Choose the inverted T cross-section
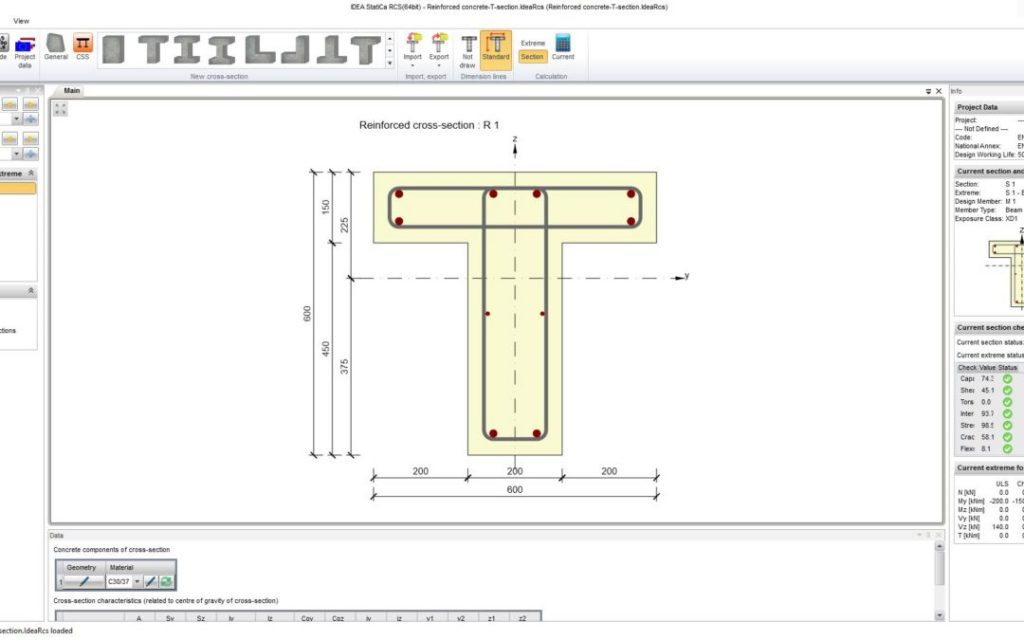Image resolution: width=1024 pixels, height=640 pixels. click(331, 50)
